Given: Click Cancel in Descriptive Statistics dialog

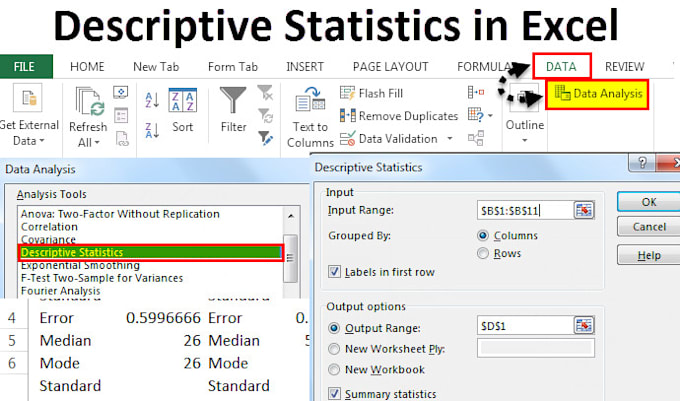Looking at the screenshot, I should [649, 227].
